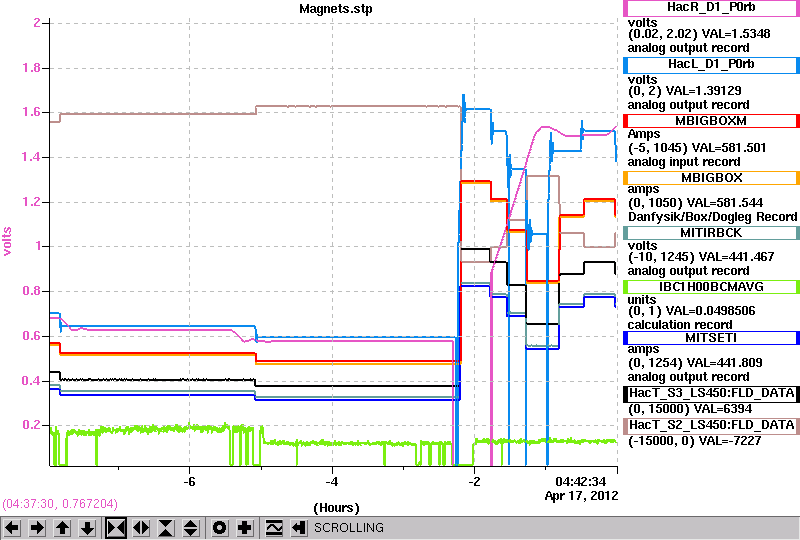Click the '(-5, 1045) VAL=581.501' readout
Screen dimensions: 800x540
pyautogui.click(x=697, y=148)
